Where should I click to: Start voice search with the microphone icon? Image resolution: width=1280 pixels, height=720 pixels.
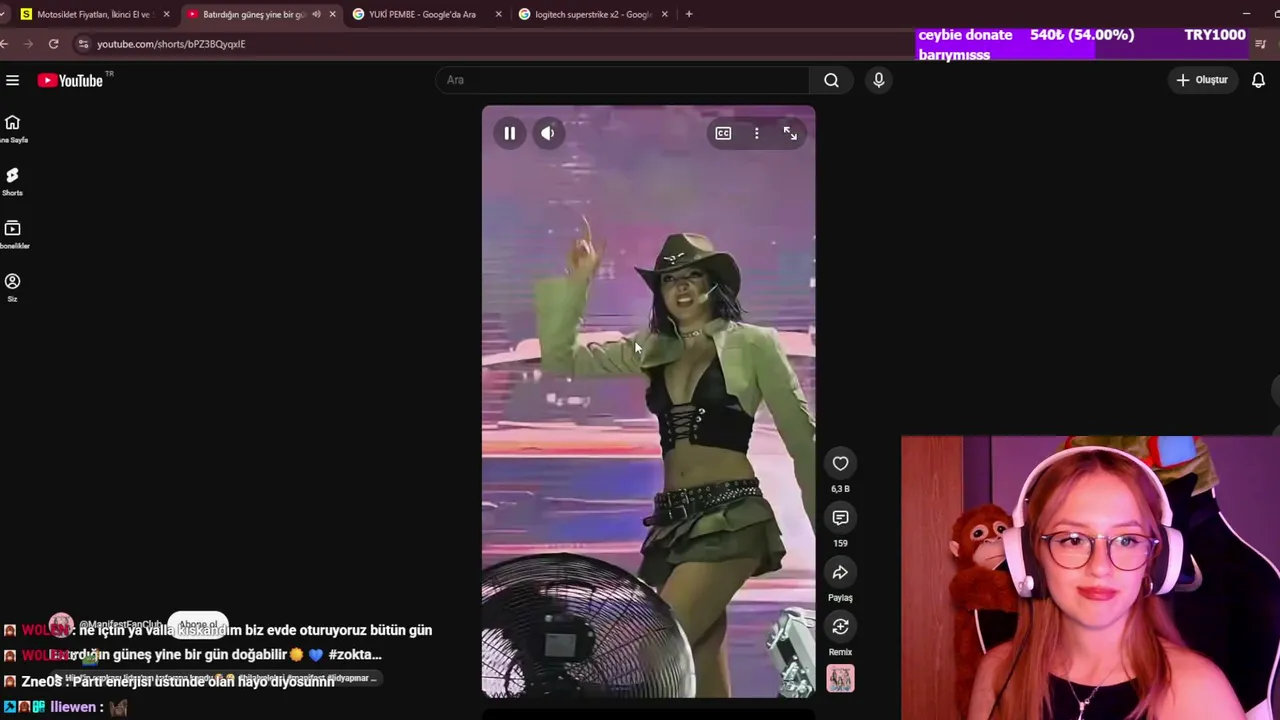click(879, 80)
